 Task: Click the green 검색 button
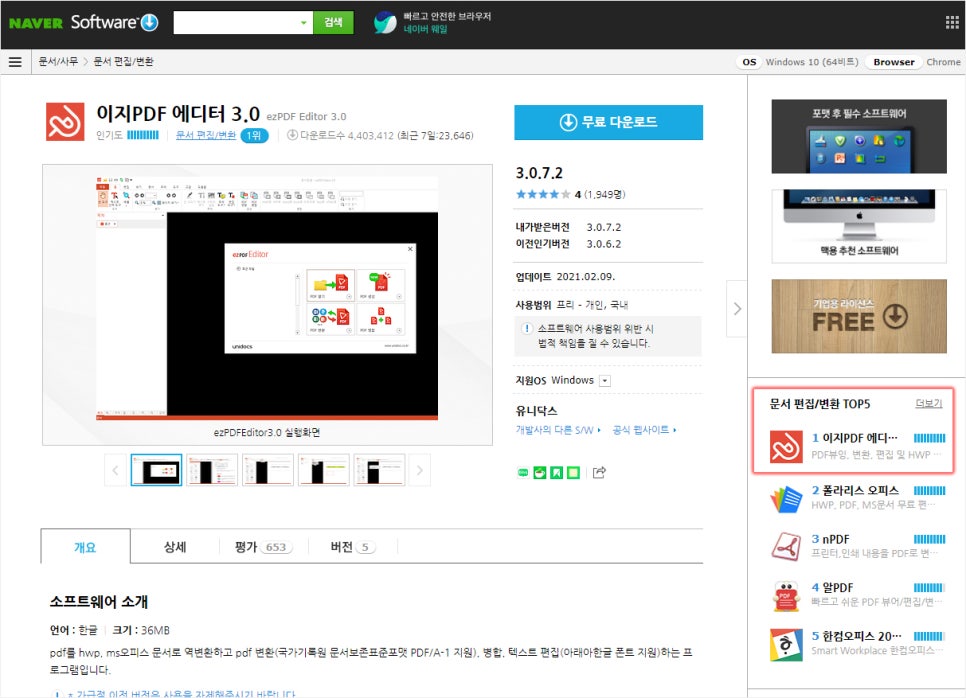point(333,23)
